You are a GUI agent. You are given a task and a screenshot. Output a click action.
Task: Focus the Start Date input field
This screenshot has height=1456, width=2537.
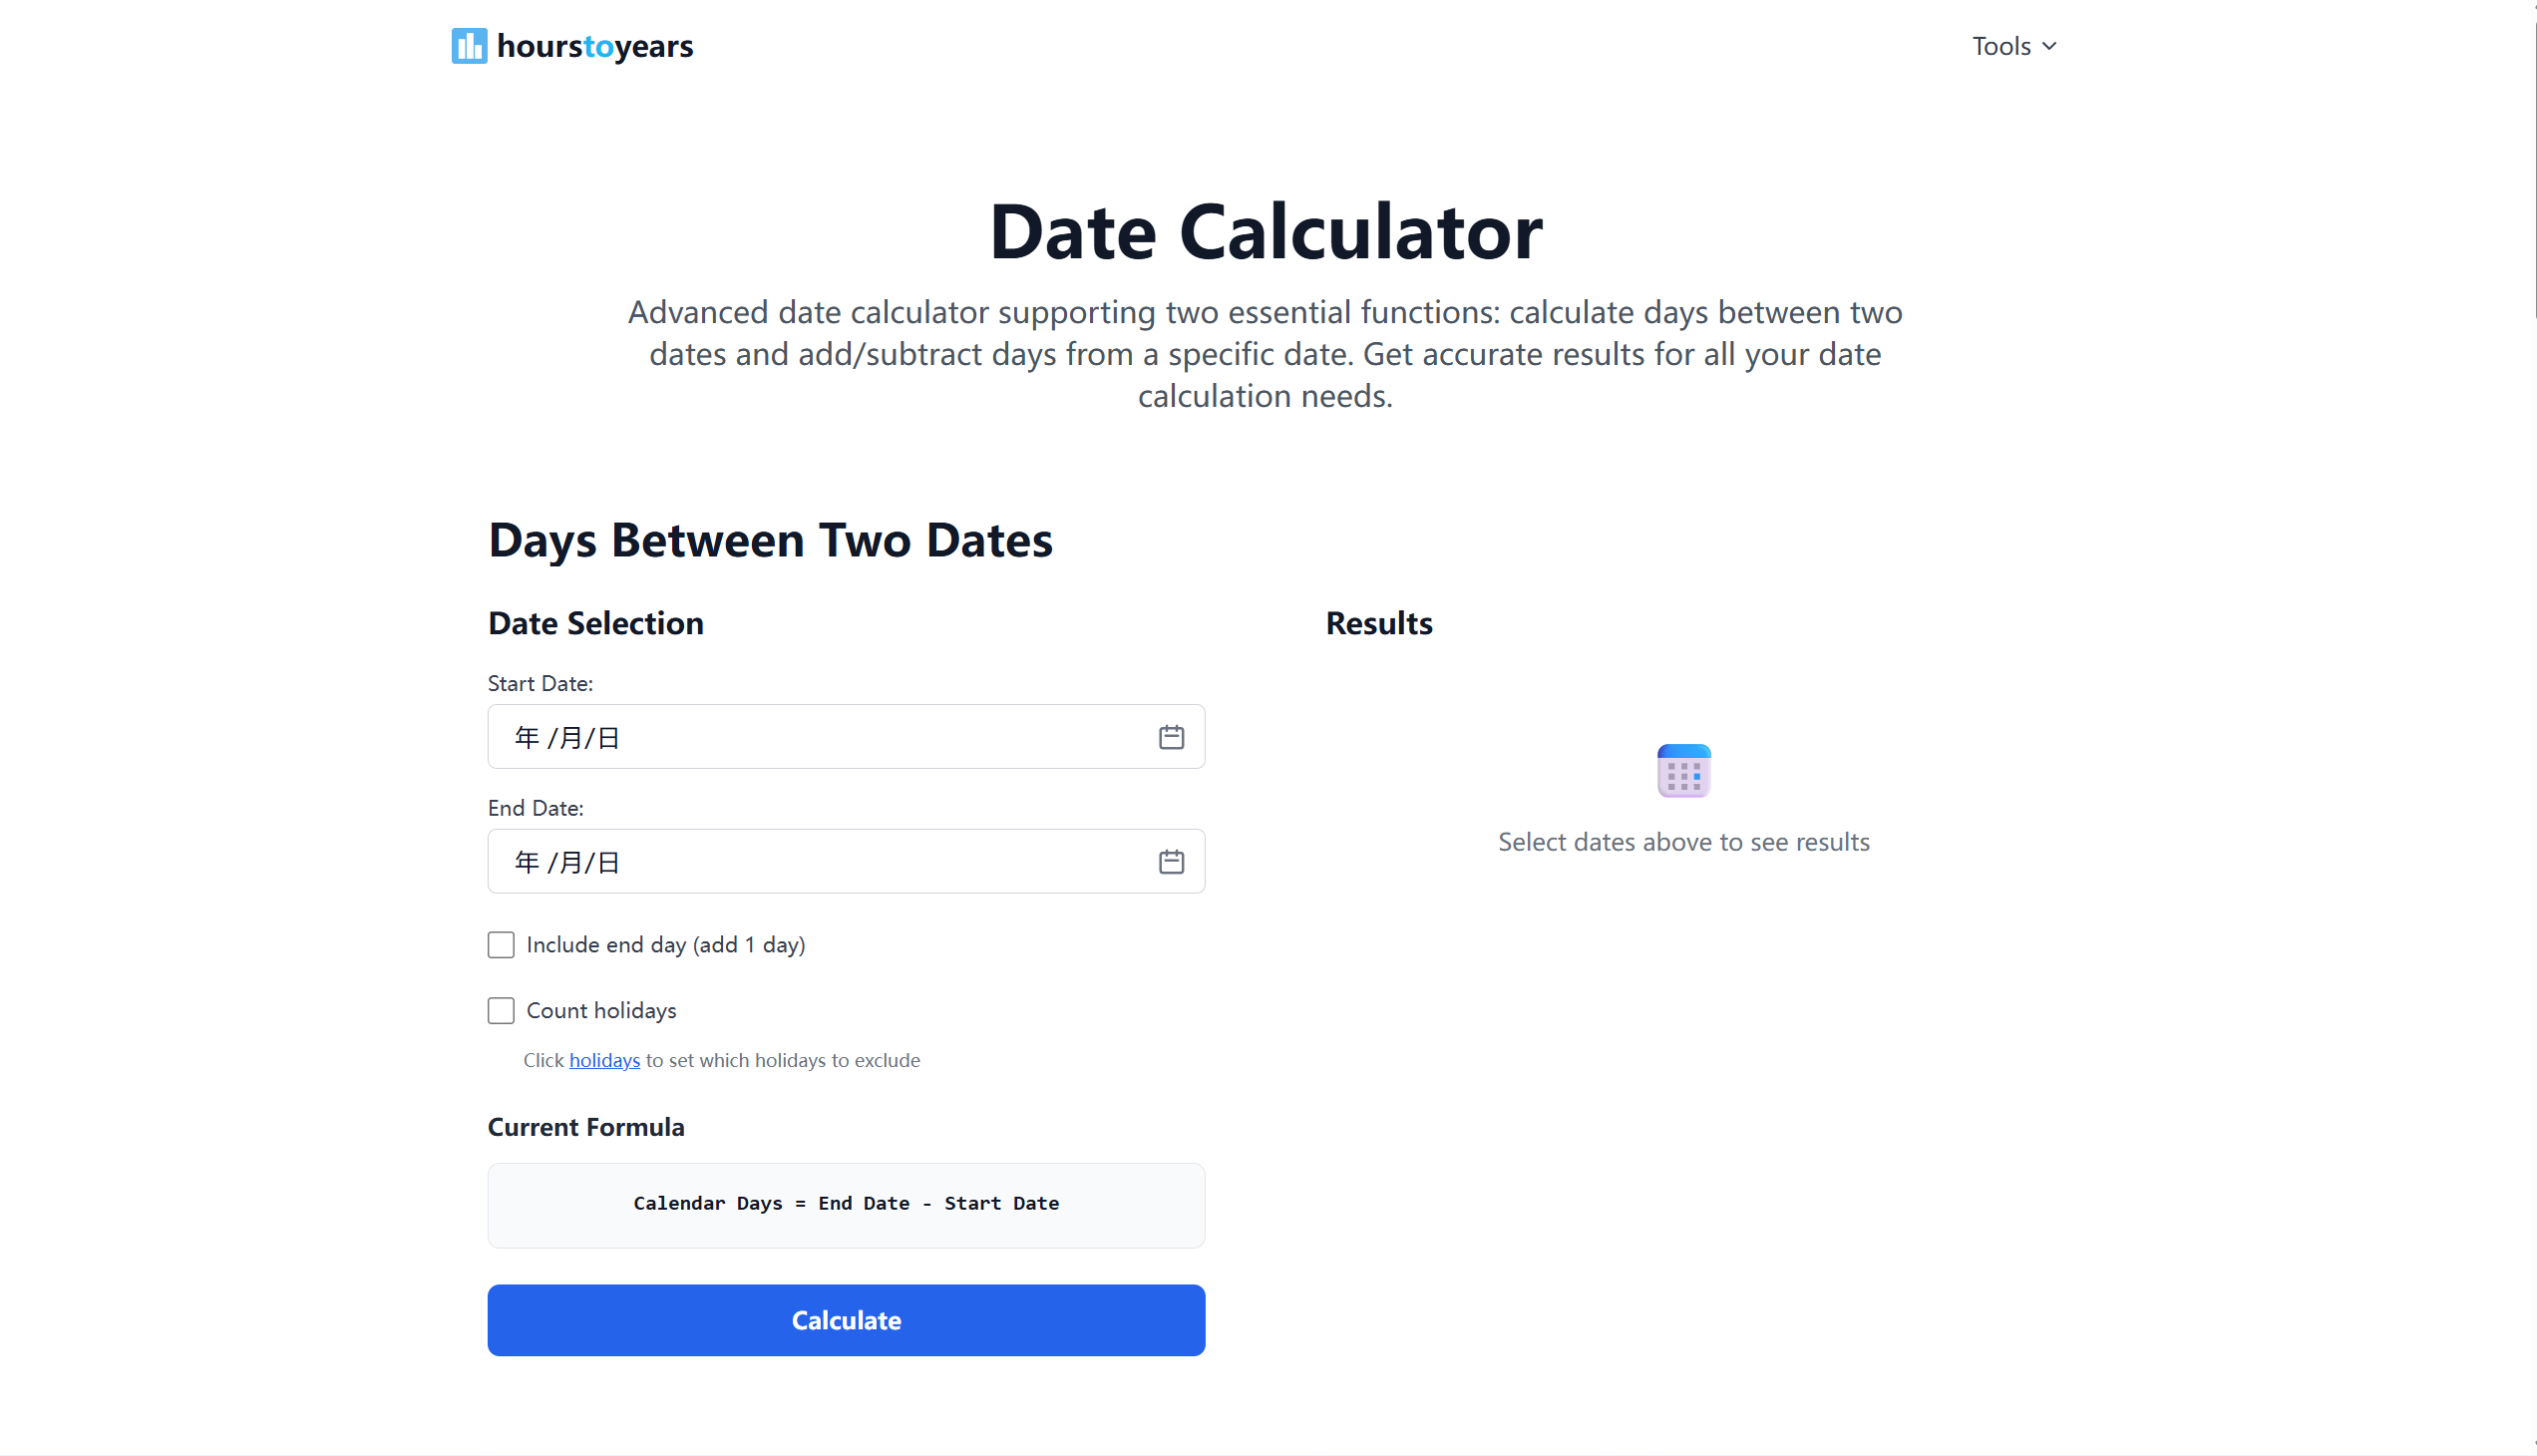(x=846, y=737)
